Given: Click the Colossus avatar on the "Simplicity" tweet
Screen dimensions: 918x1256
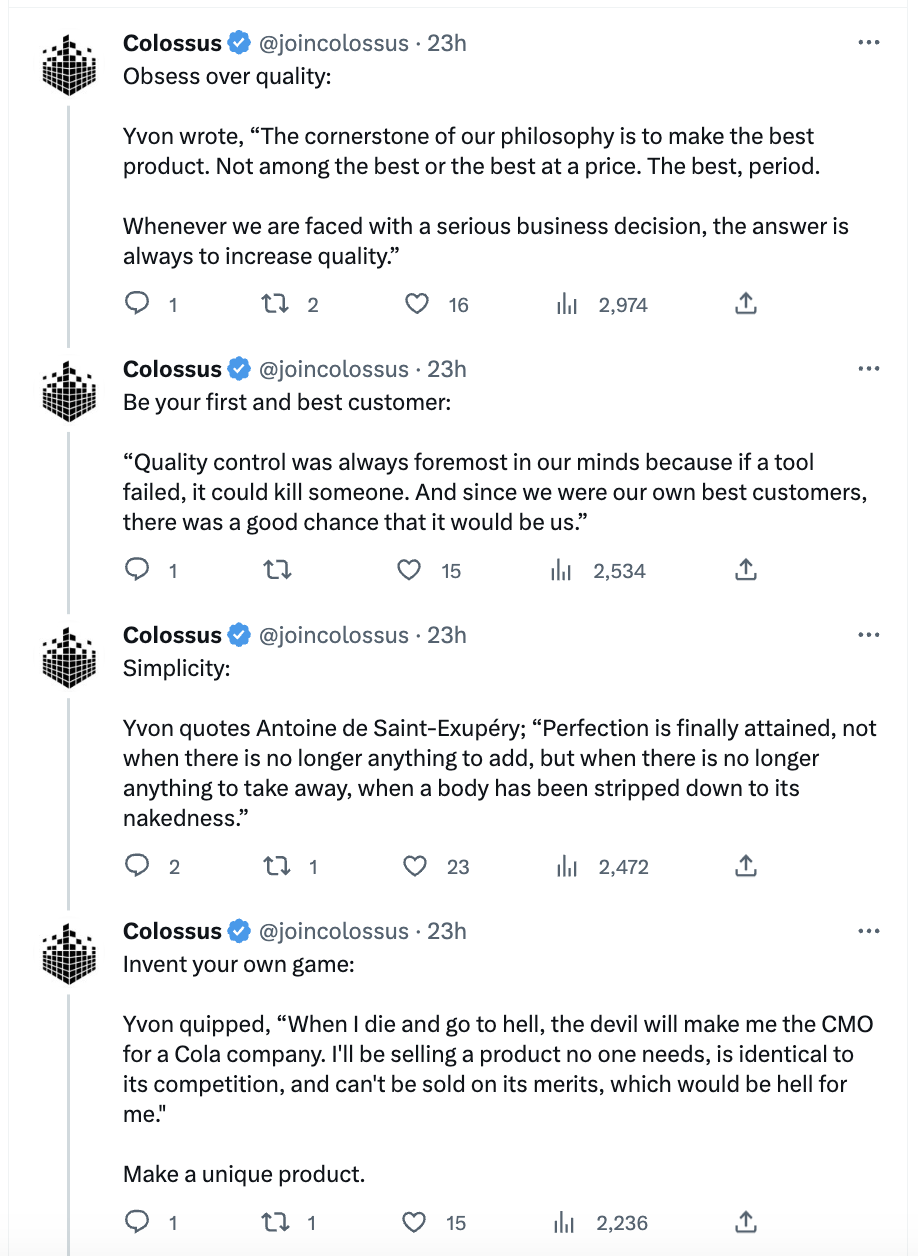Looking at the screenshot, I should click(x=69, y=661).
